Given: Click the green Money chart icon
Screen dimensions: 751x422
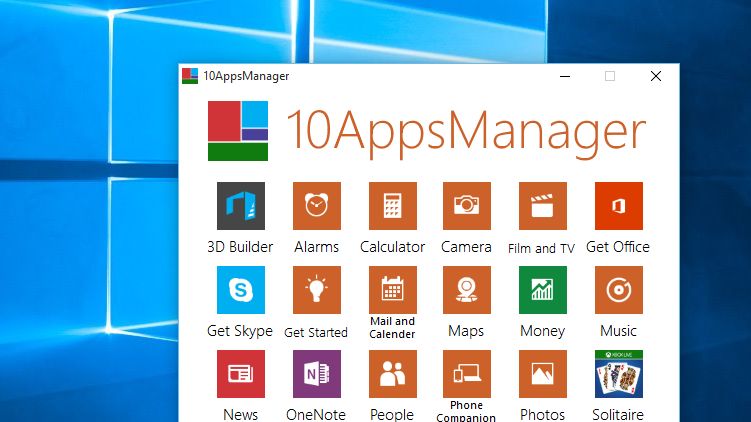Looking at the screenshot, I should pyautogui.click(x=543, y=290).
